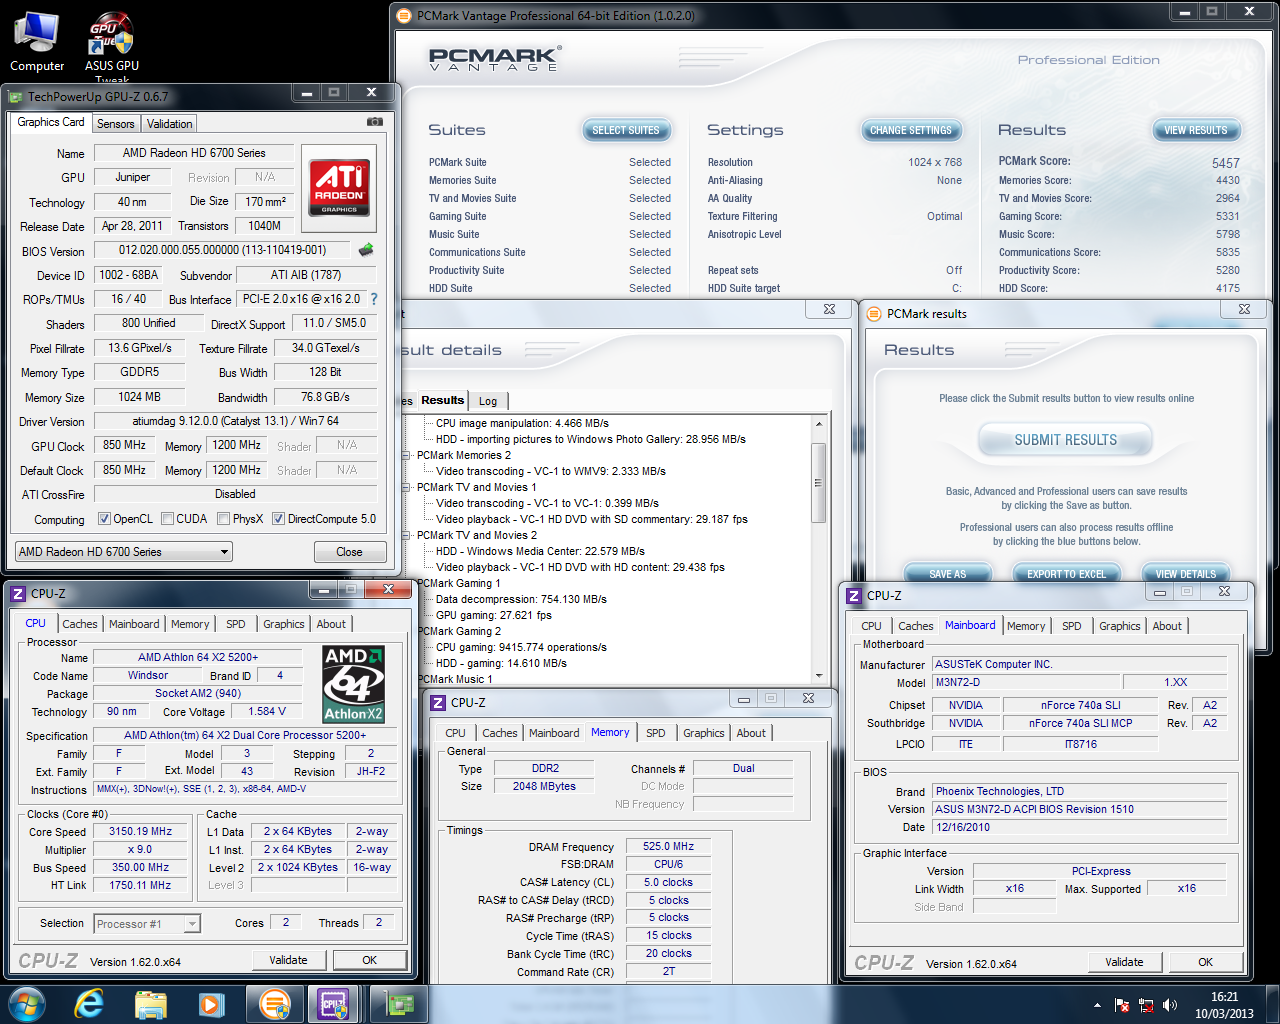Click the AMD Athlon X2 logo in CPU-Z
The image size is (1280, 1024).
[x=353, y=684]
